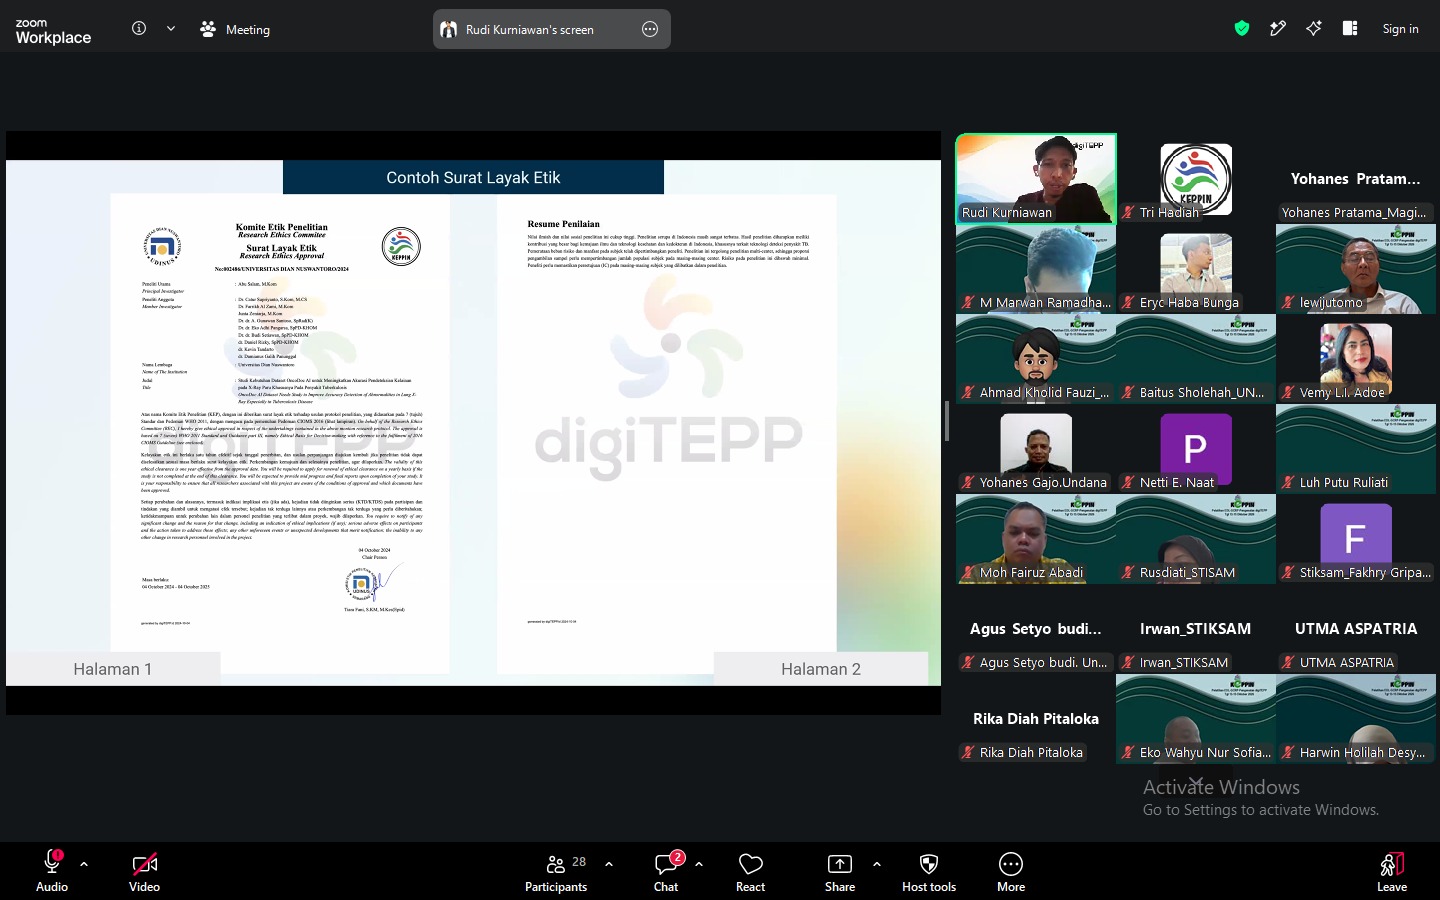Viewport: 1440px width, 900px height.
Task: Click muted mic icon on Irwan_STIKSAM label
Action: click(x=1128, y=662)
